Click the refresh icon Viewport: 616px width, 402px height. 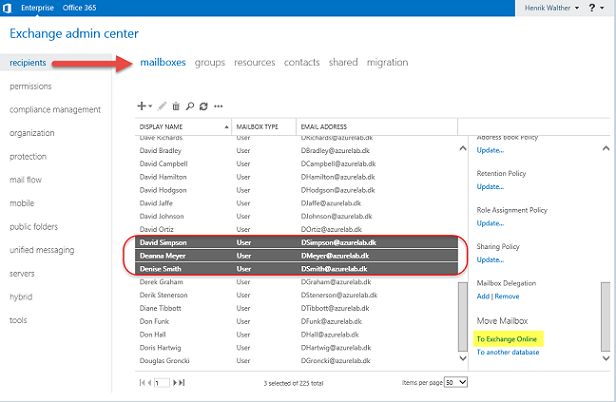[x=204, y=106]
